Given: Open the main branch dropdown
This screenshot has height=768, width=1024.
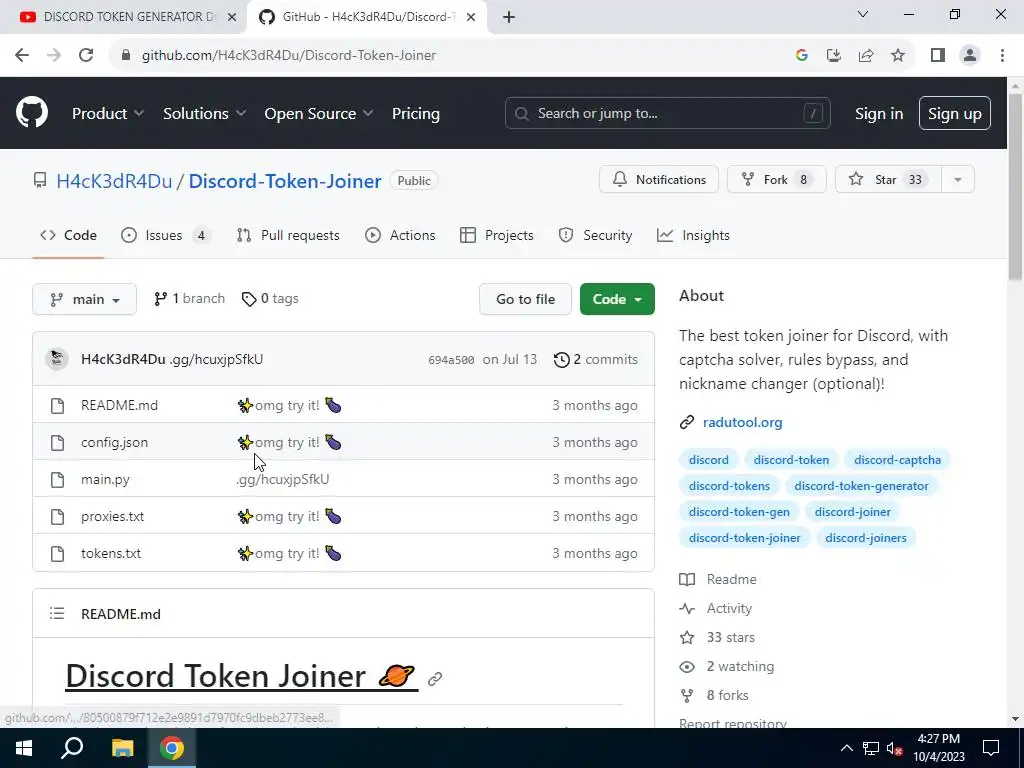Looking at the screenshot, I should [84, 299].
